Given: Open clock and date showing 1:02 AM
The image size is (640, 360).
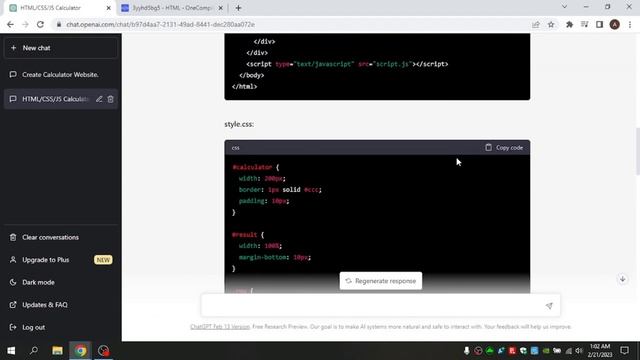Looking at the screenshot, I should (600, 351).
